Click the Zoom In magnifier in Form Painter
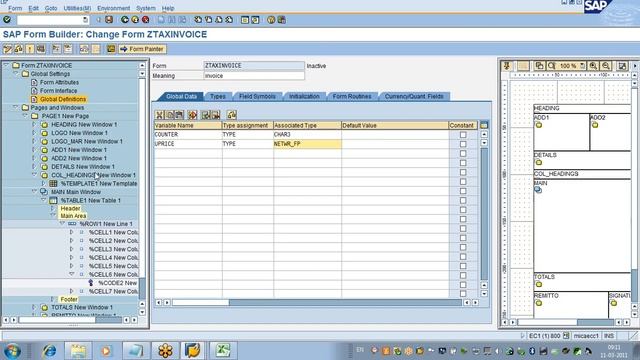This screenshot has height=360, width=640. click(593, 66)
